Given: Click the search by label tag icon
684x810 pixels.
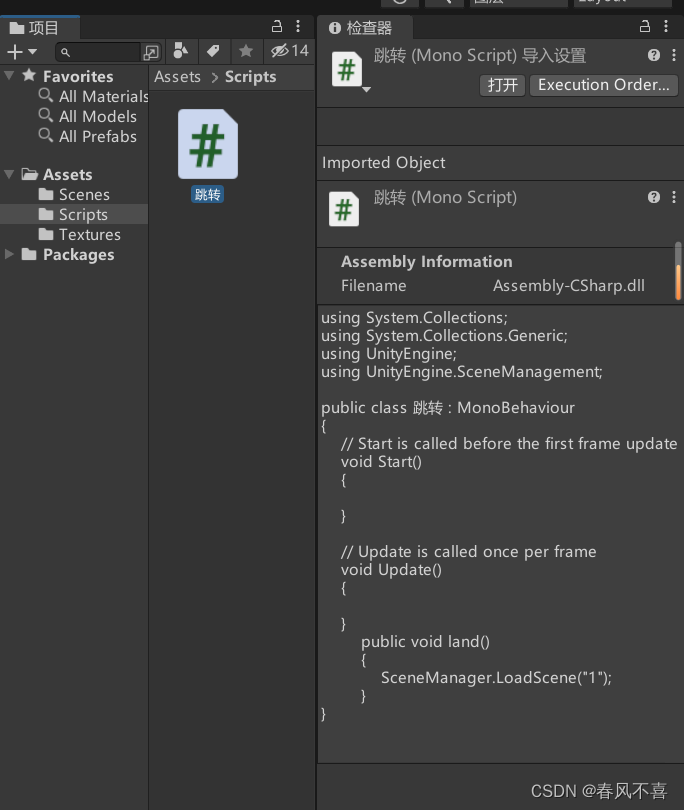Looking at the screenshot, I should [x=213, y=51].
